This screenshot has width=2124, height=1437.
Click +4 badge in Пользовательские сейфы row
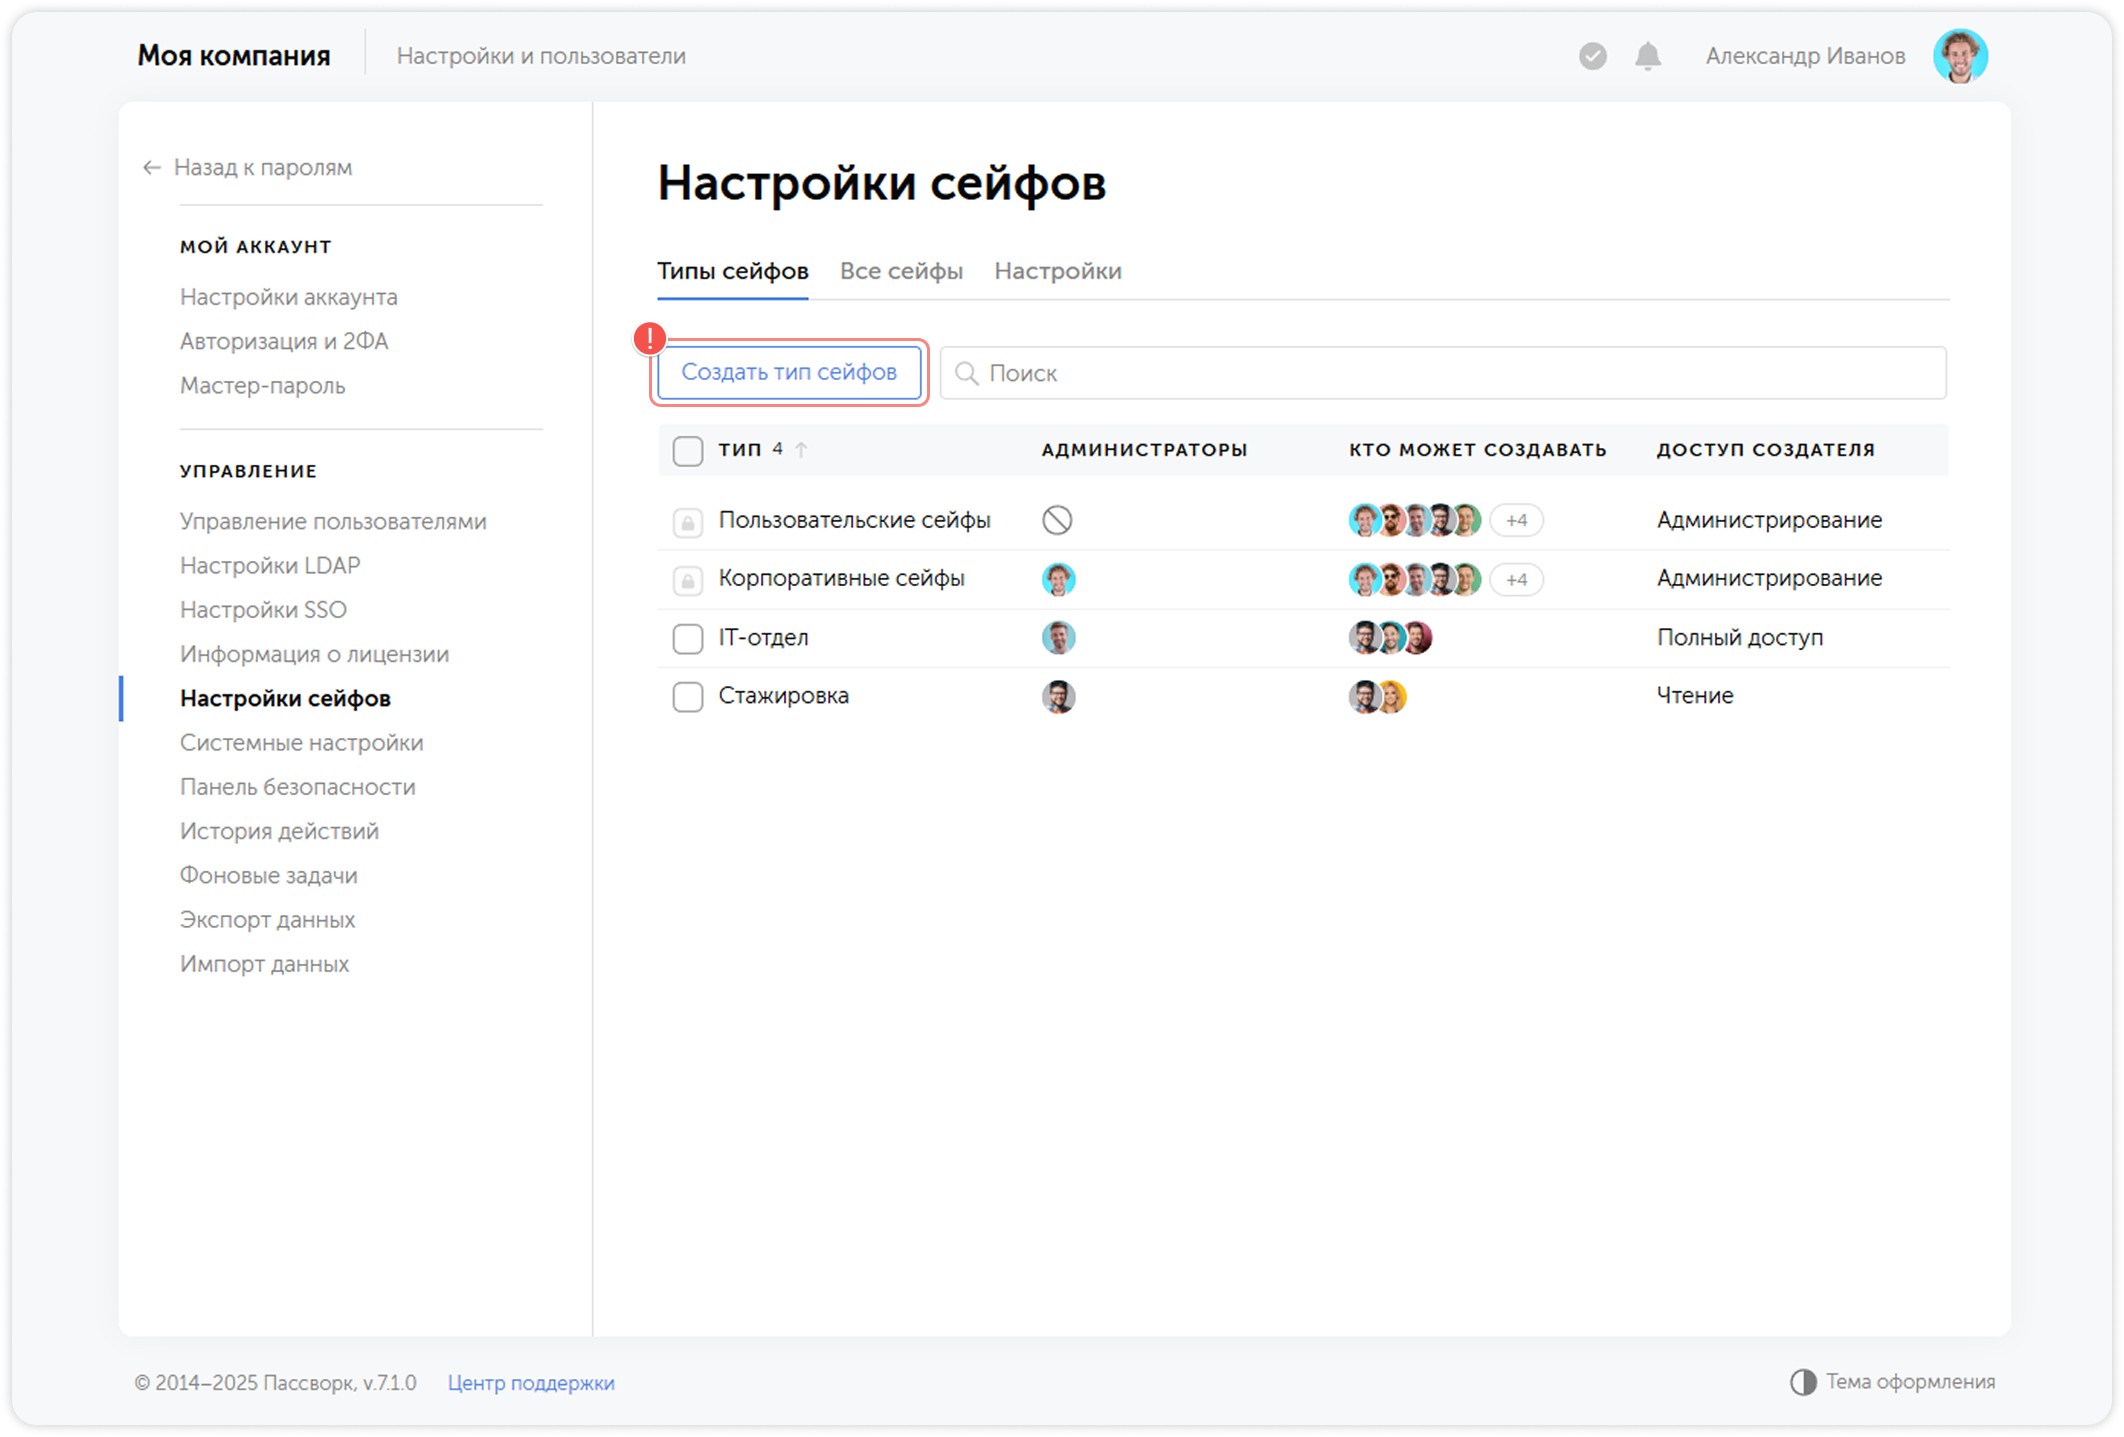pos(1517,520)
